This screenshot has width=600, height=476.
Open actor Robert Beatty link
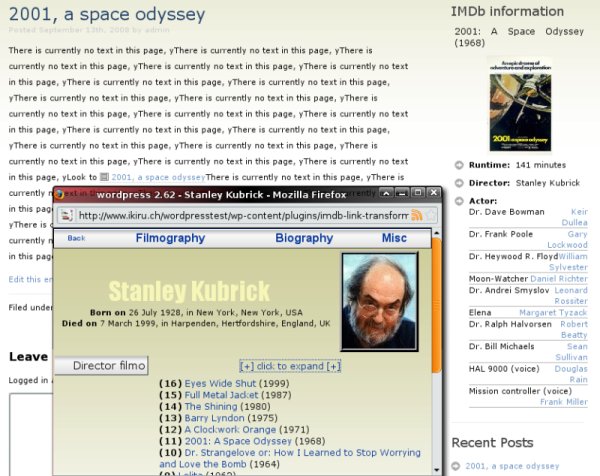(574, 329)
